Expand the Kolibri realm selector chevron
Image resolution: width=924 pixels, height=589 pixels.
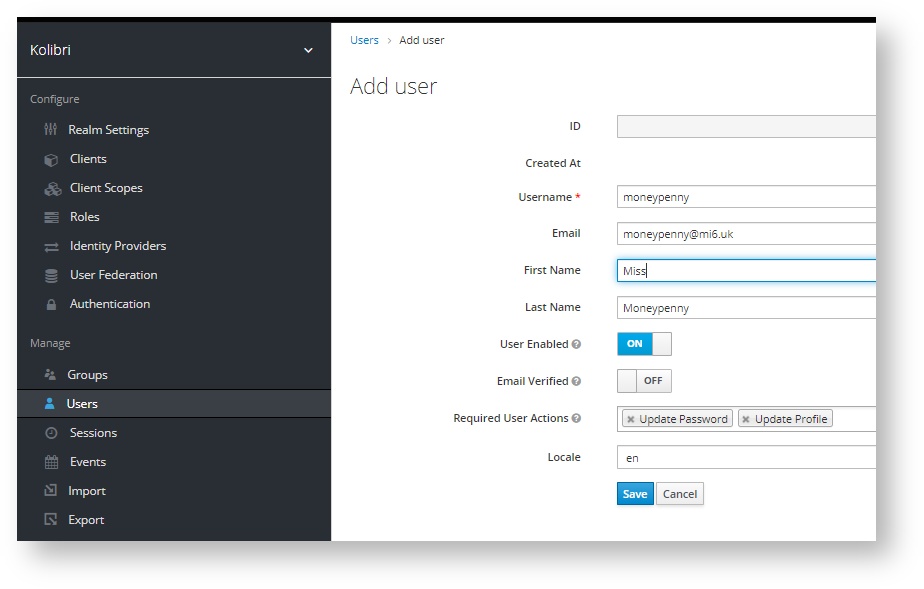[307, 48]
